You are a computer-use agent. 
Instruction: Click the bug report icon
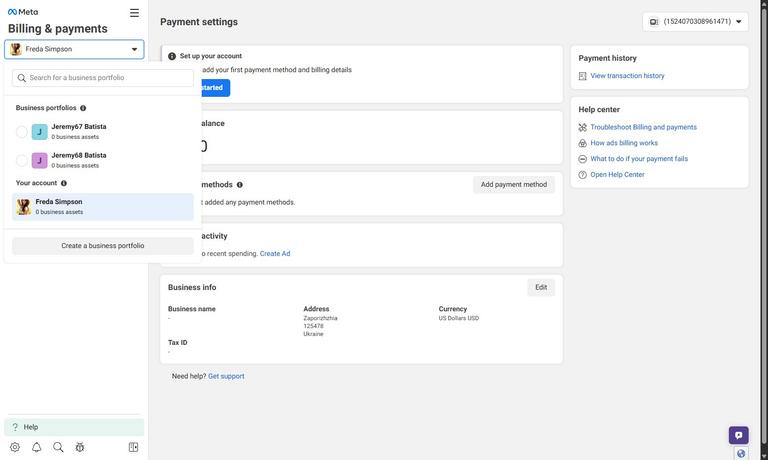[80, 447]
